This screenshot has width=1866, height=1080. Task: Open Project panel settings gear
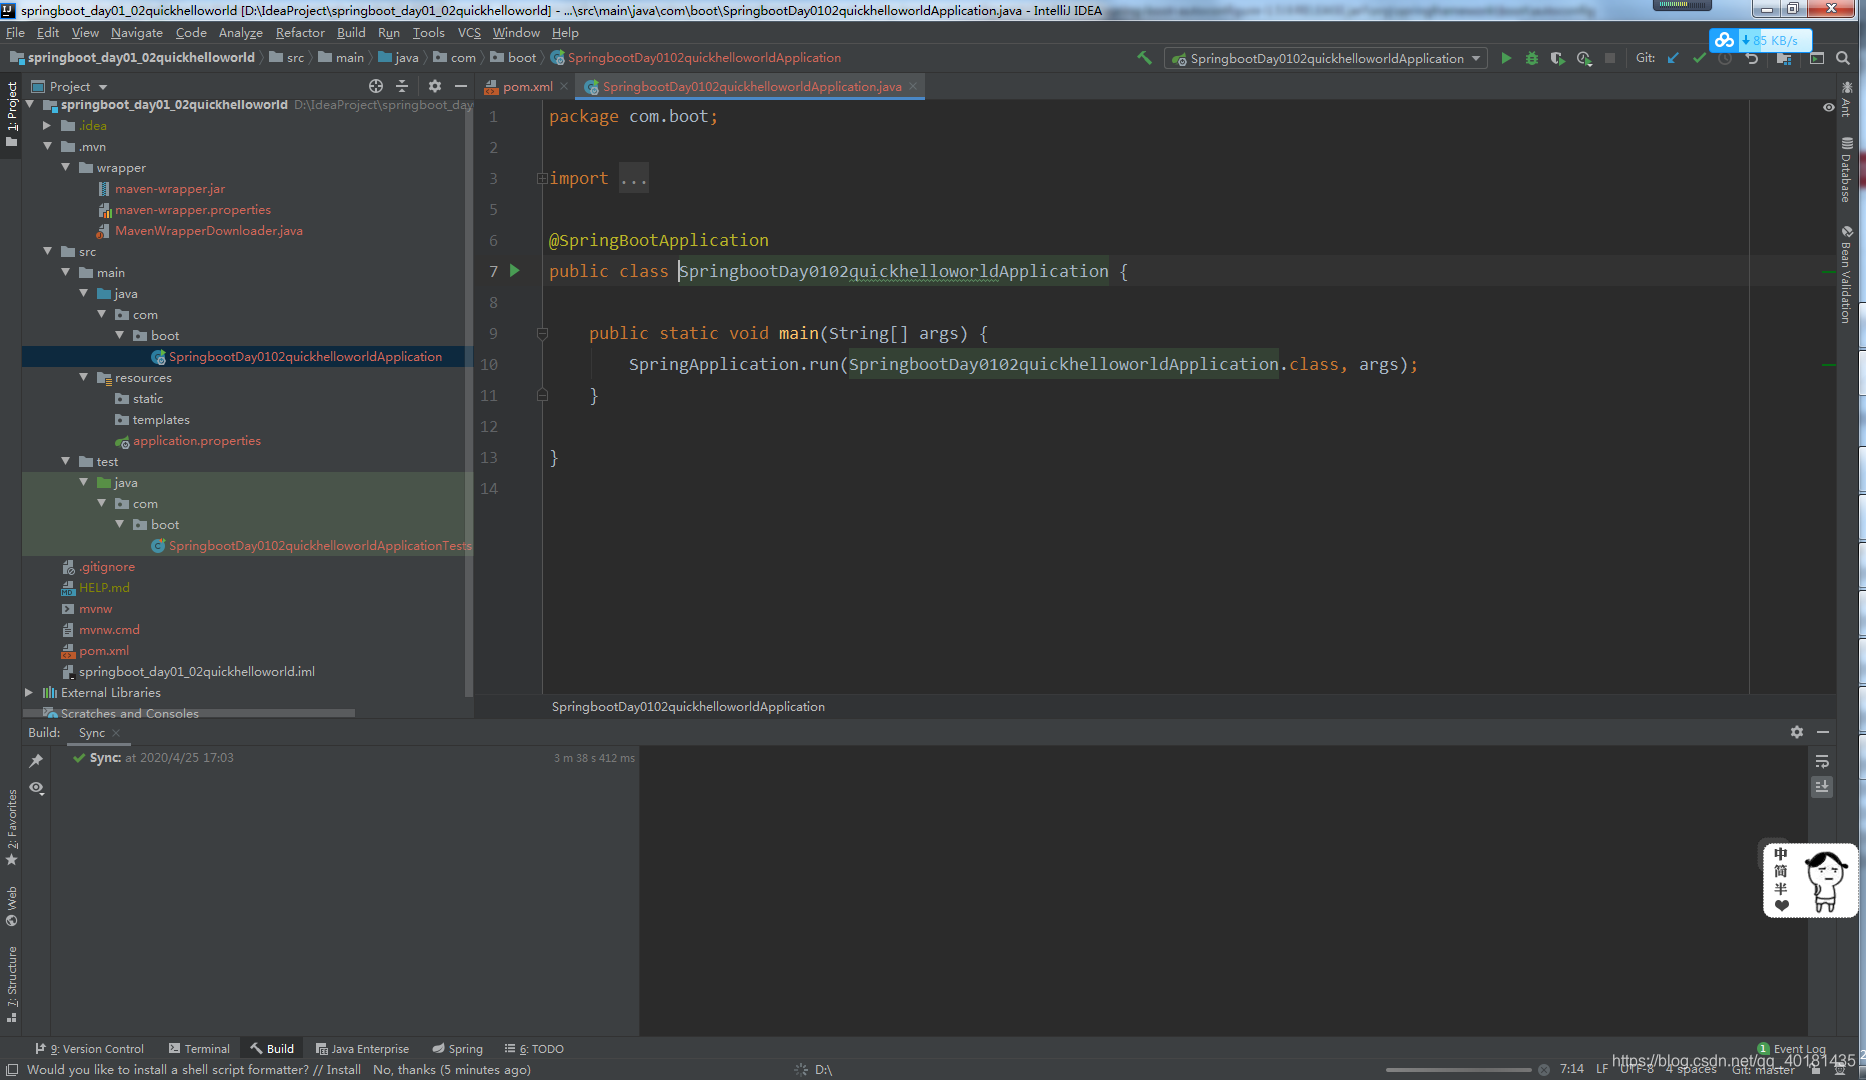tap(434, 86)
